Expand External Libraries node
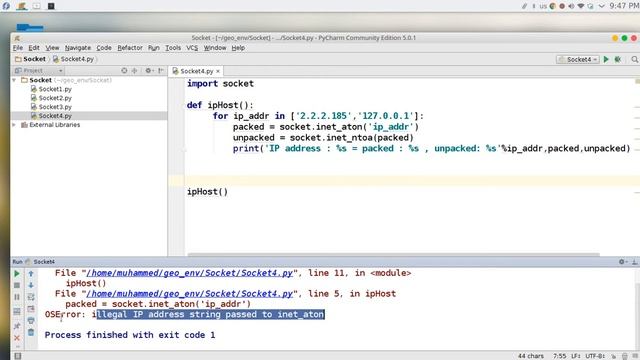Image resolution: width=640 pixels, height=360 pixels. click(x=14, y=125)
